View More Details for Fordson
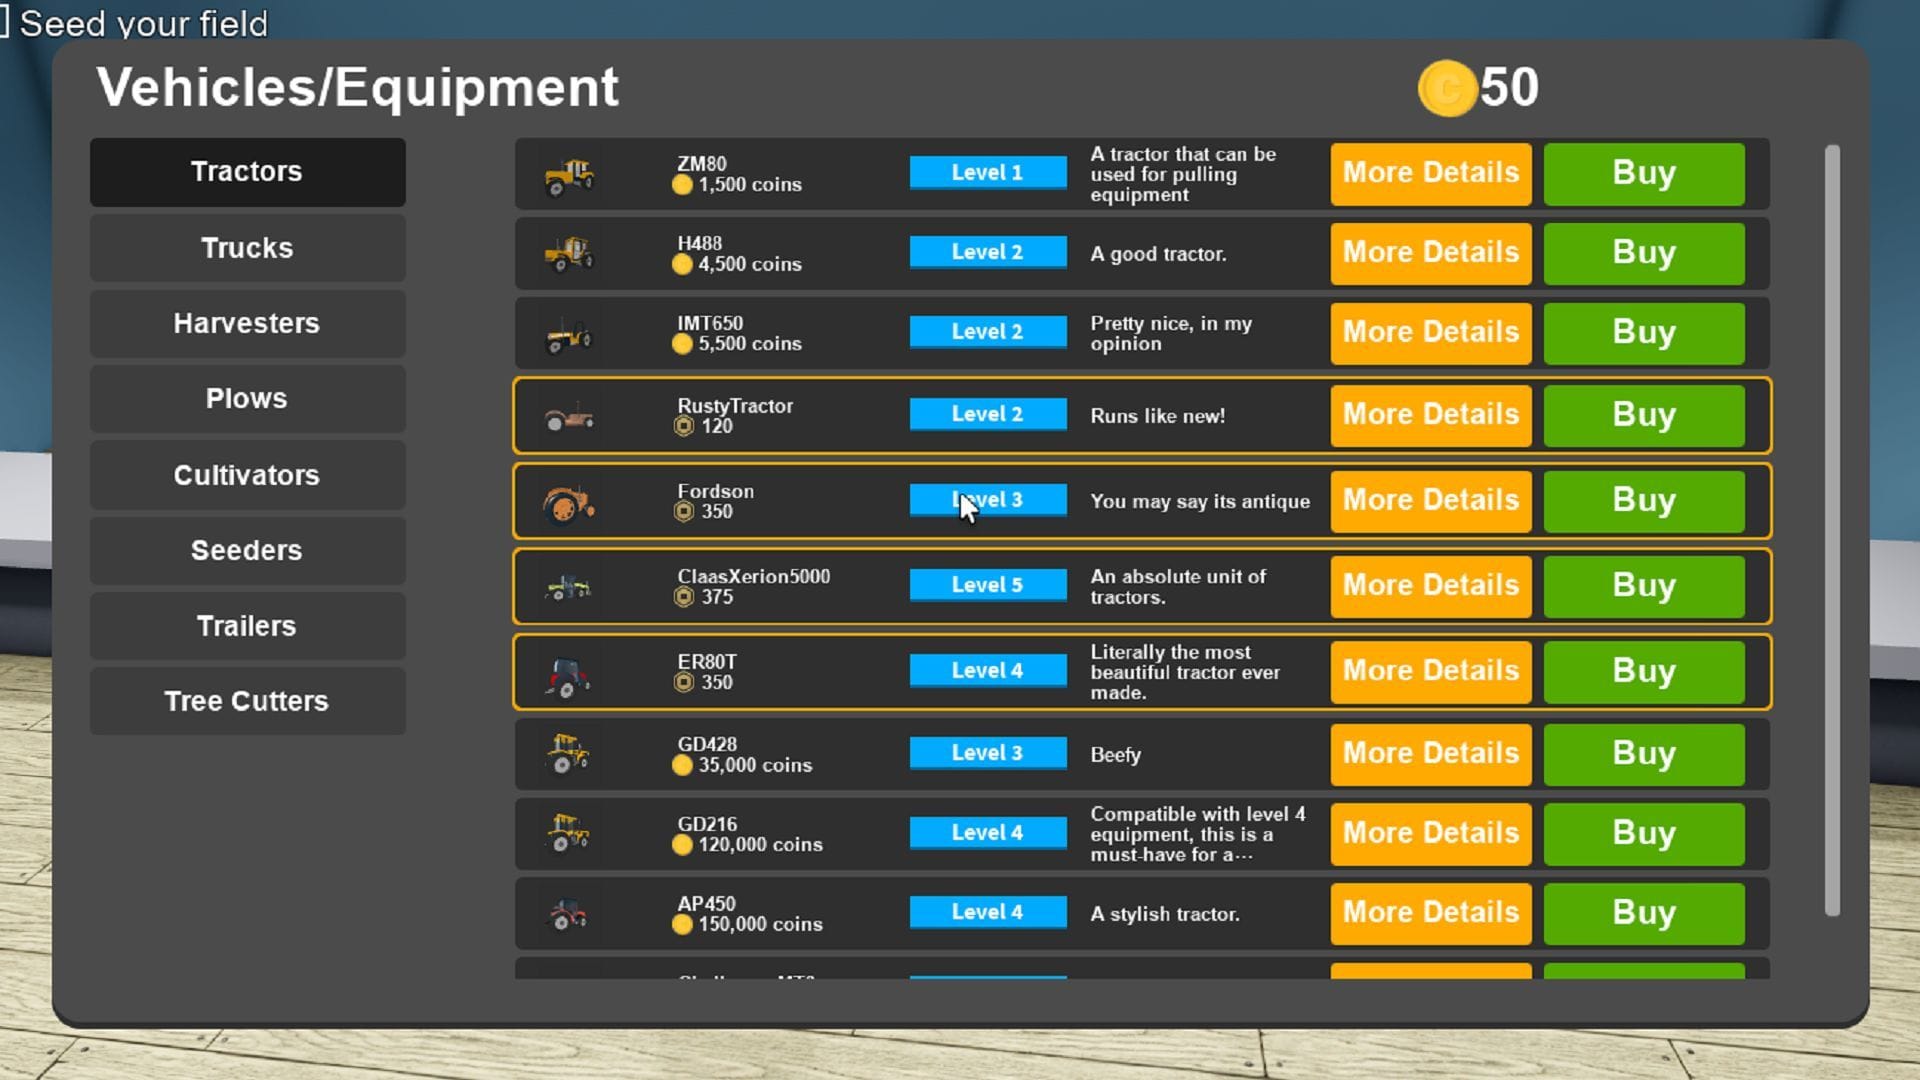The width and height of the screenshot is (1920, 1080). [x=1430, y=501]
